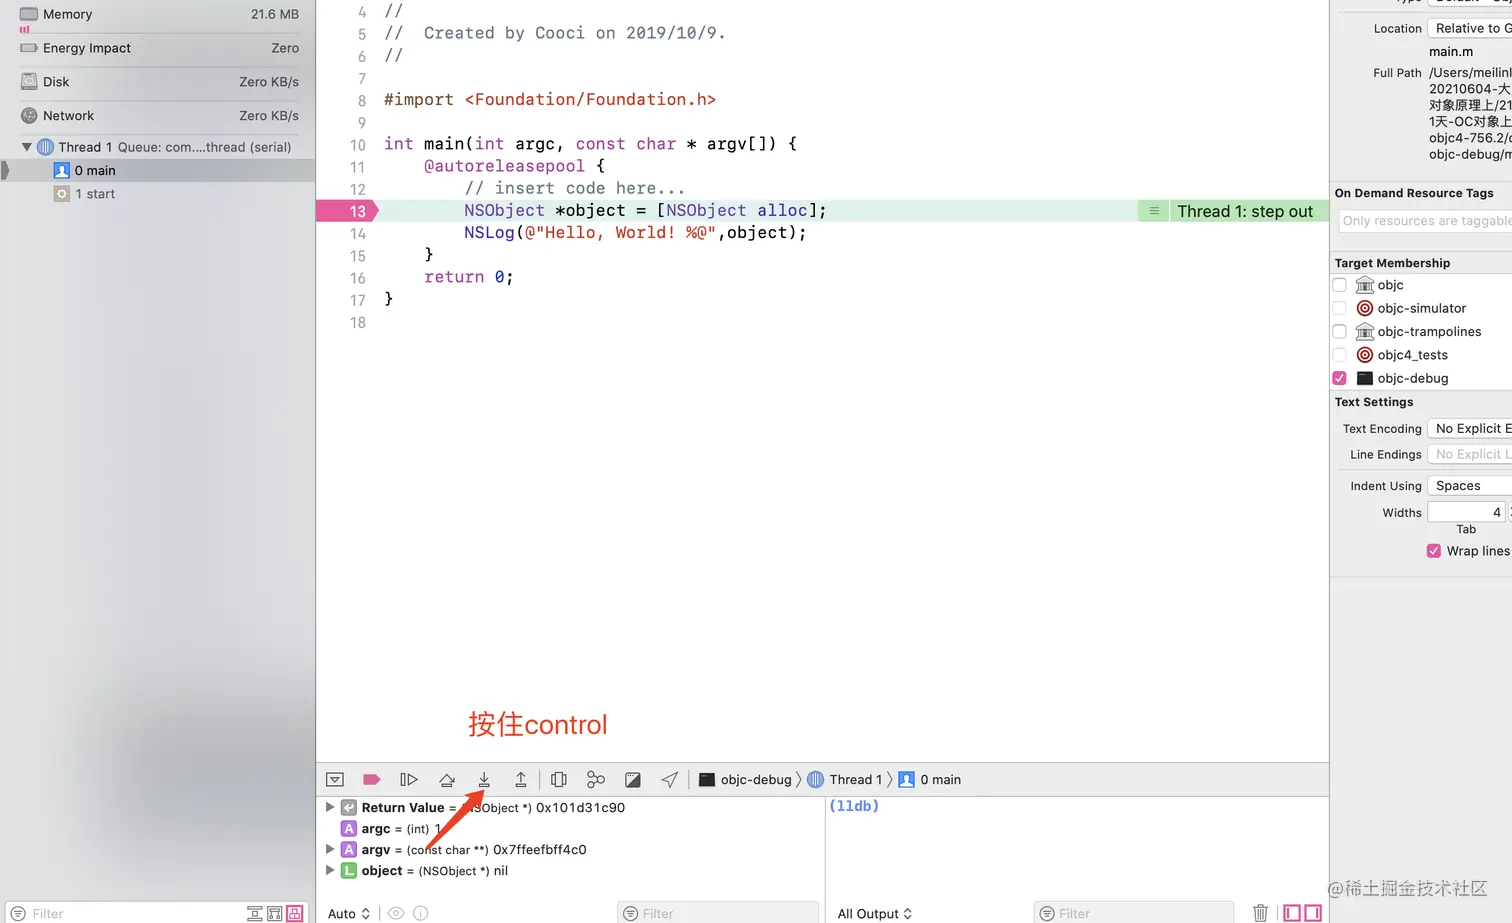Click the Simulate Location arrow icon
The image size is (1512, 923).
click(x=670, y=780)
